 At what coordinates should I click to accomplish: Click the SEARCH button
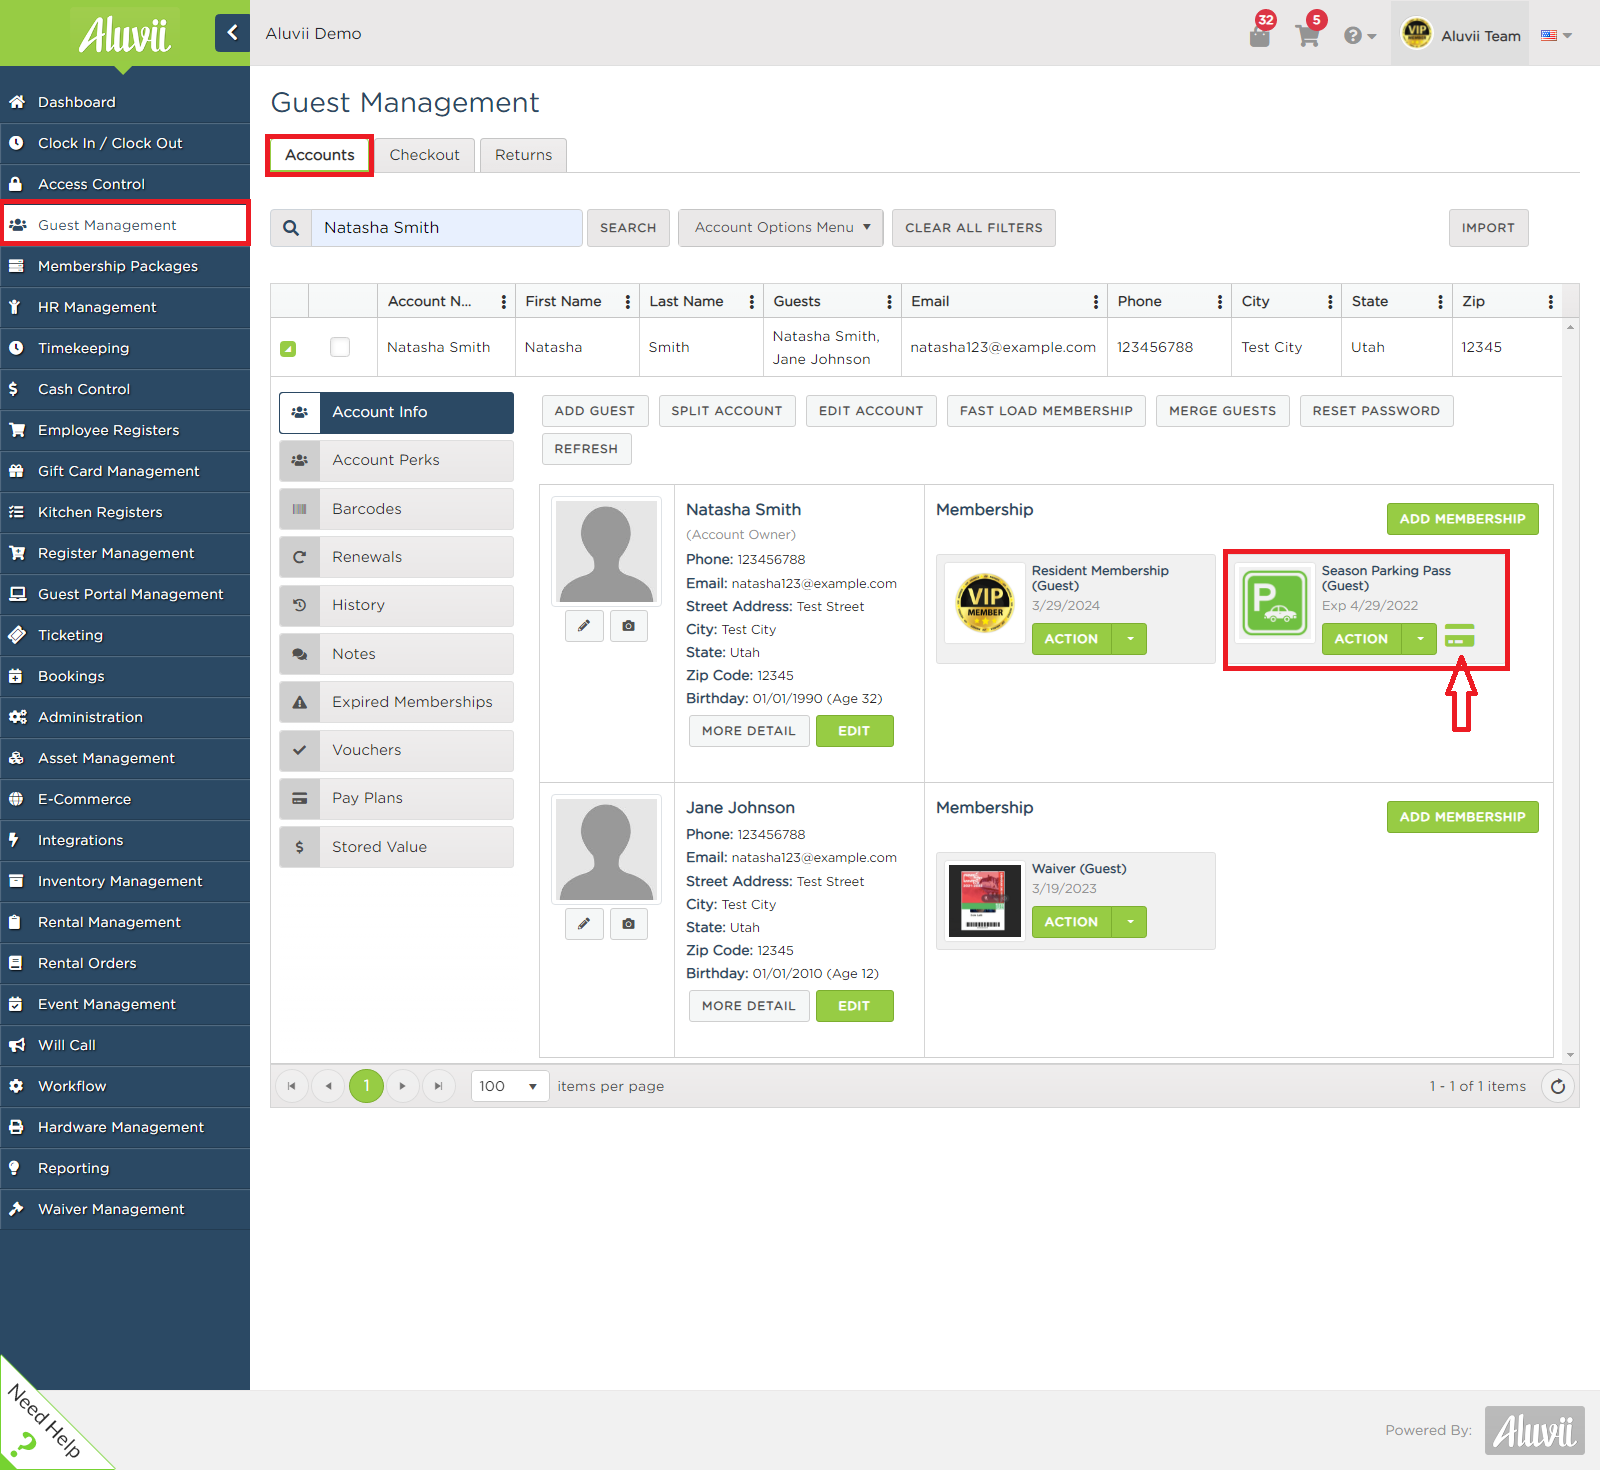628,228
